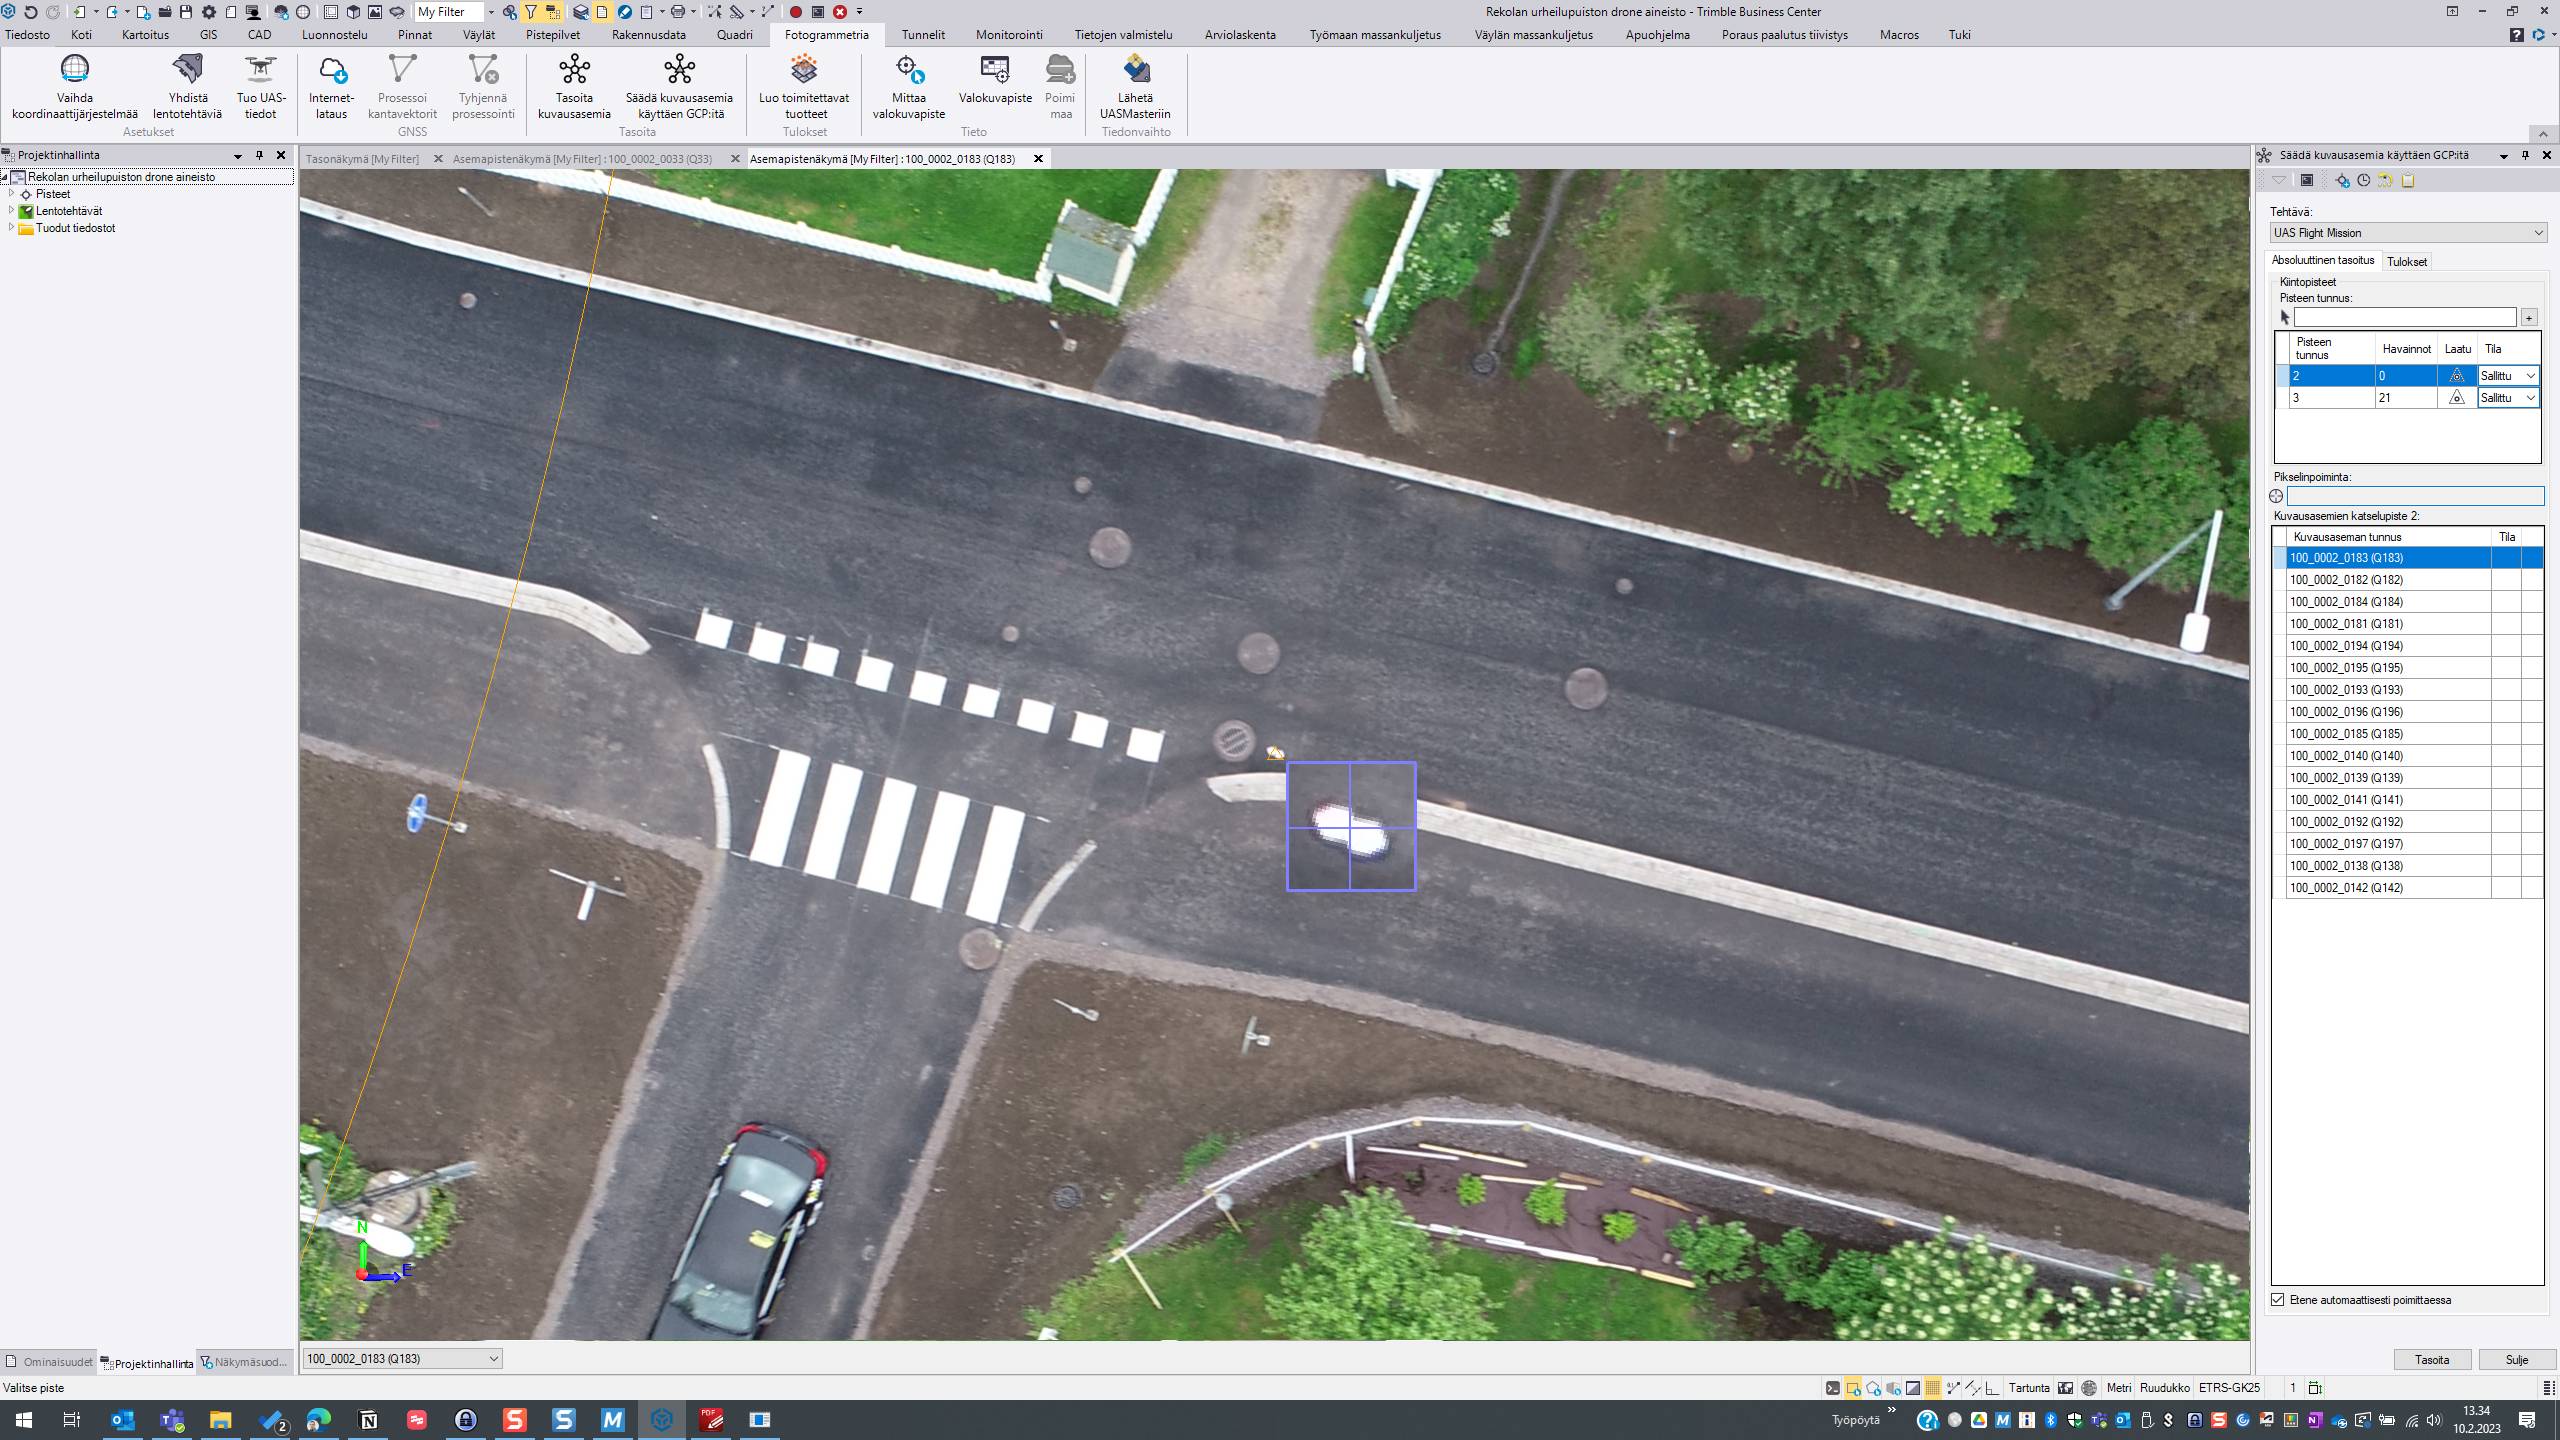Switch to Asemapistenäkymä 100_0002_0033 (Q33) tab
Viewport: 2560px width, 1440px height.
point(582,159)
